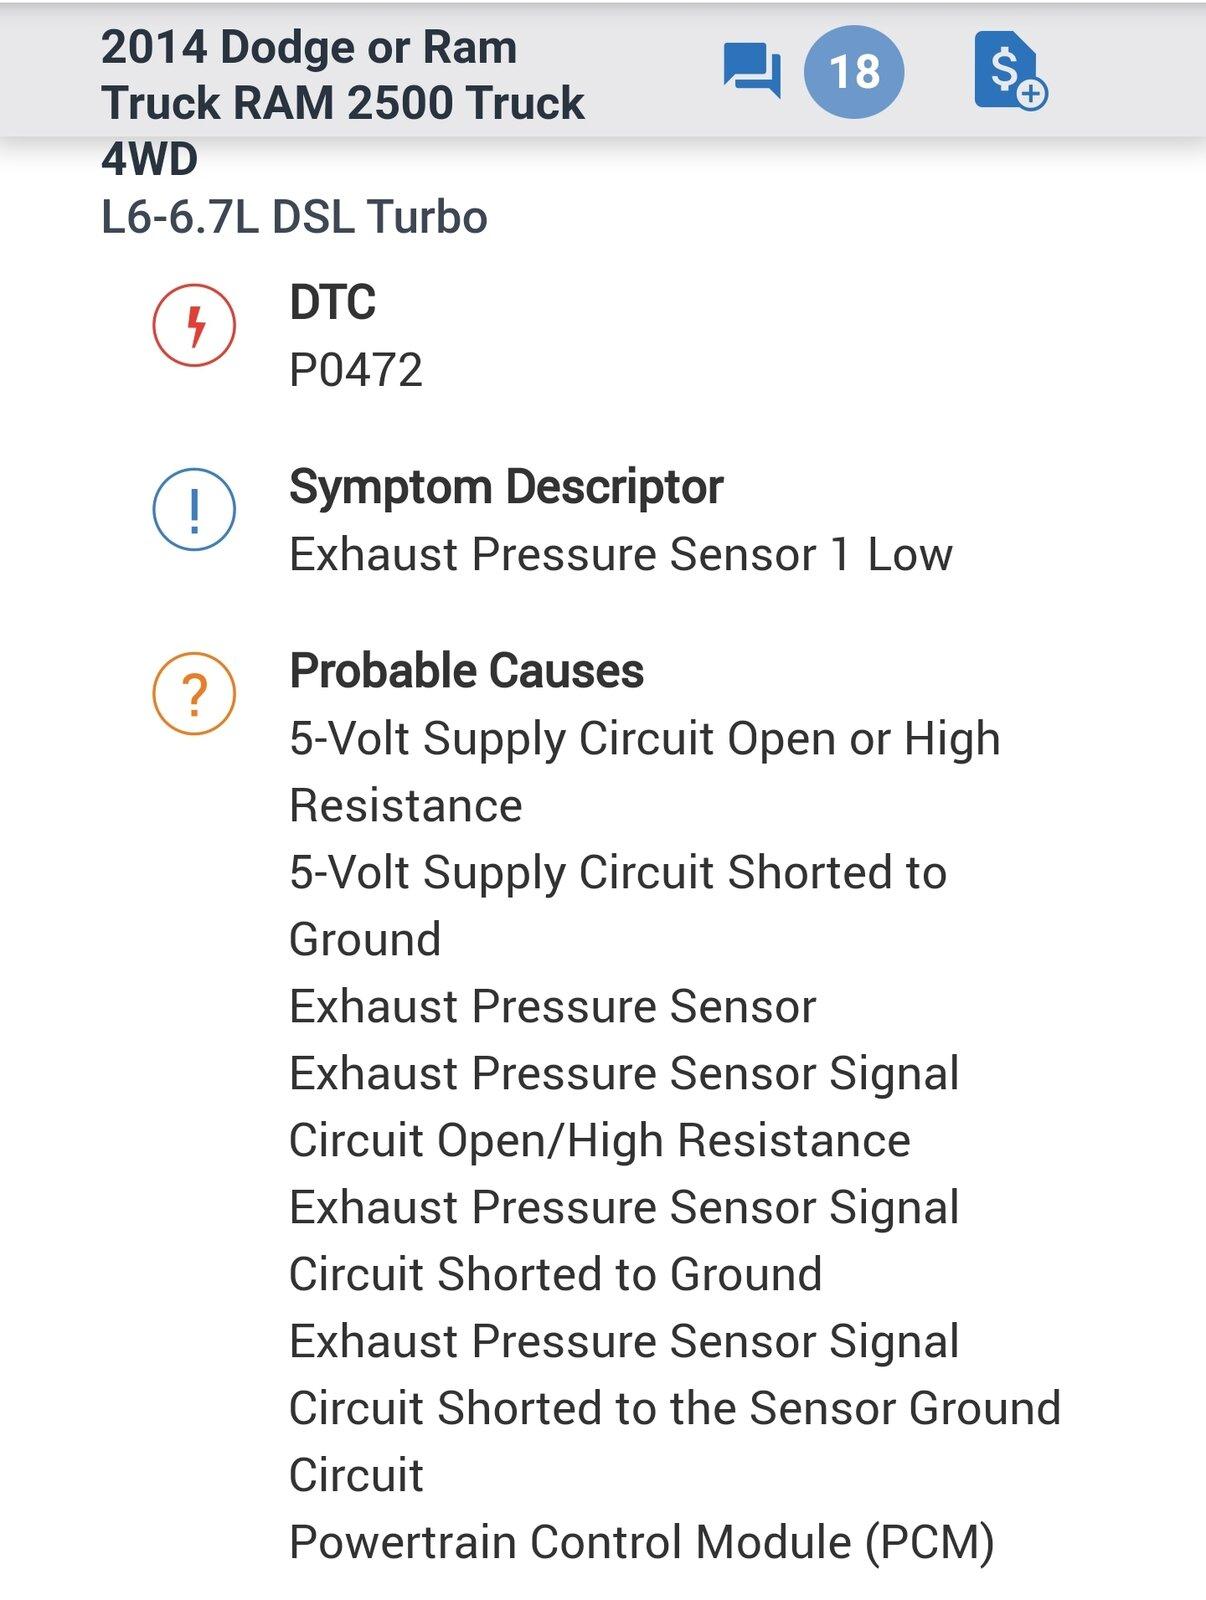Screen dimensions: 1206x1600
Task: Select 5-Volt Supply Circuit Shorted to Ground
Action: tap(618, 906)
